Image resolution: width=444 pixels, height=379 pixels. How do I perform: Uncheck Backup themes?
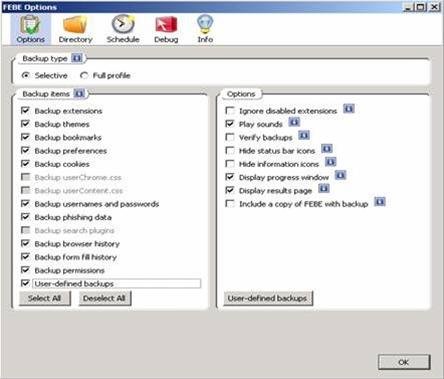pyautogui.click(x=25, y=124)
